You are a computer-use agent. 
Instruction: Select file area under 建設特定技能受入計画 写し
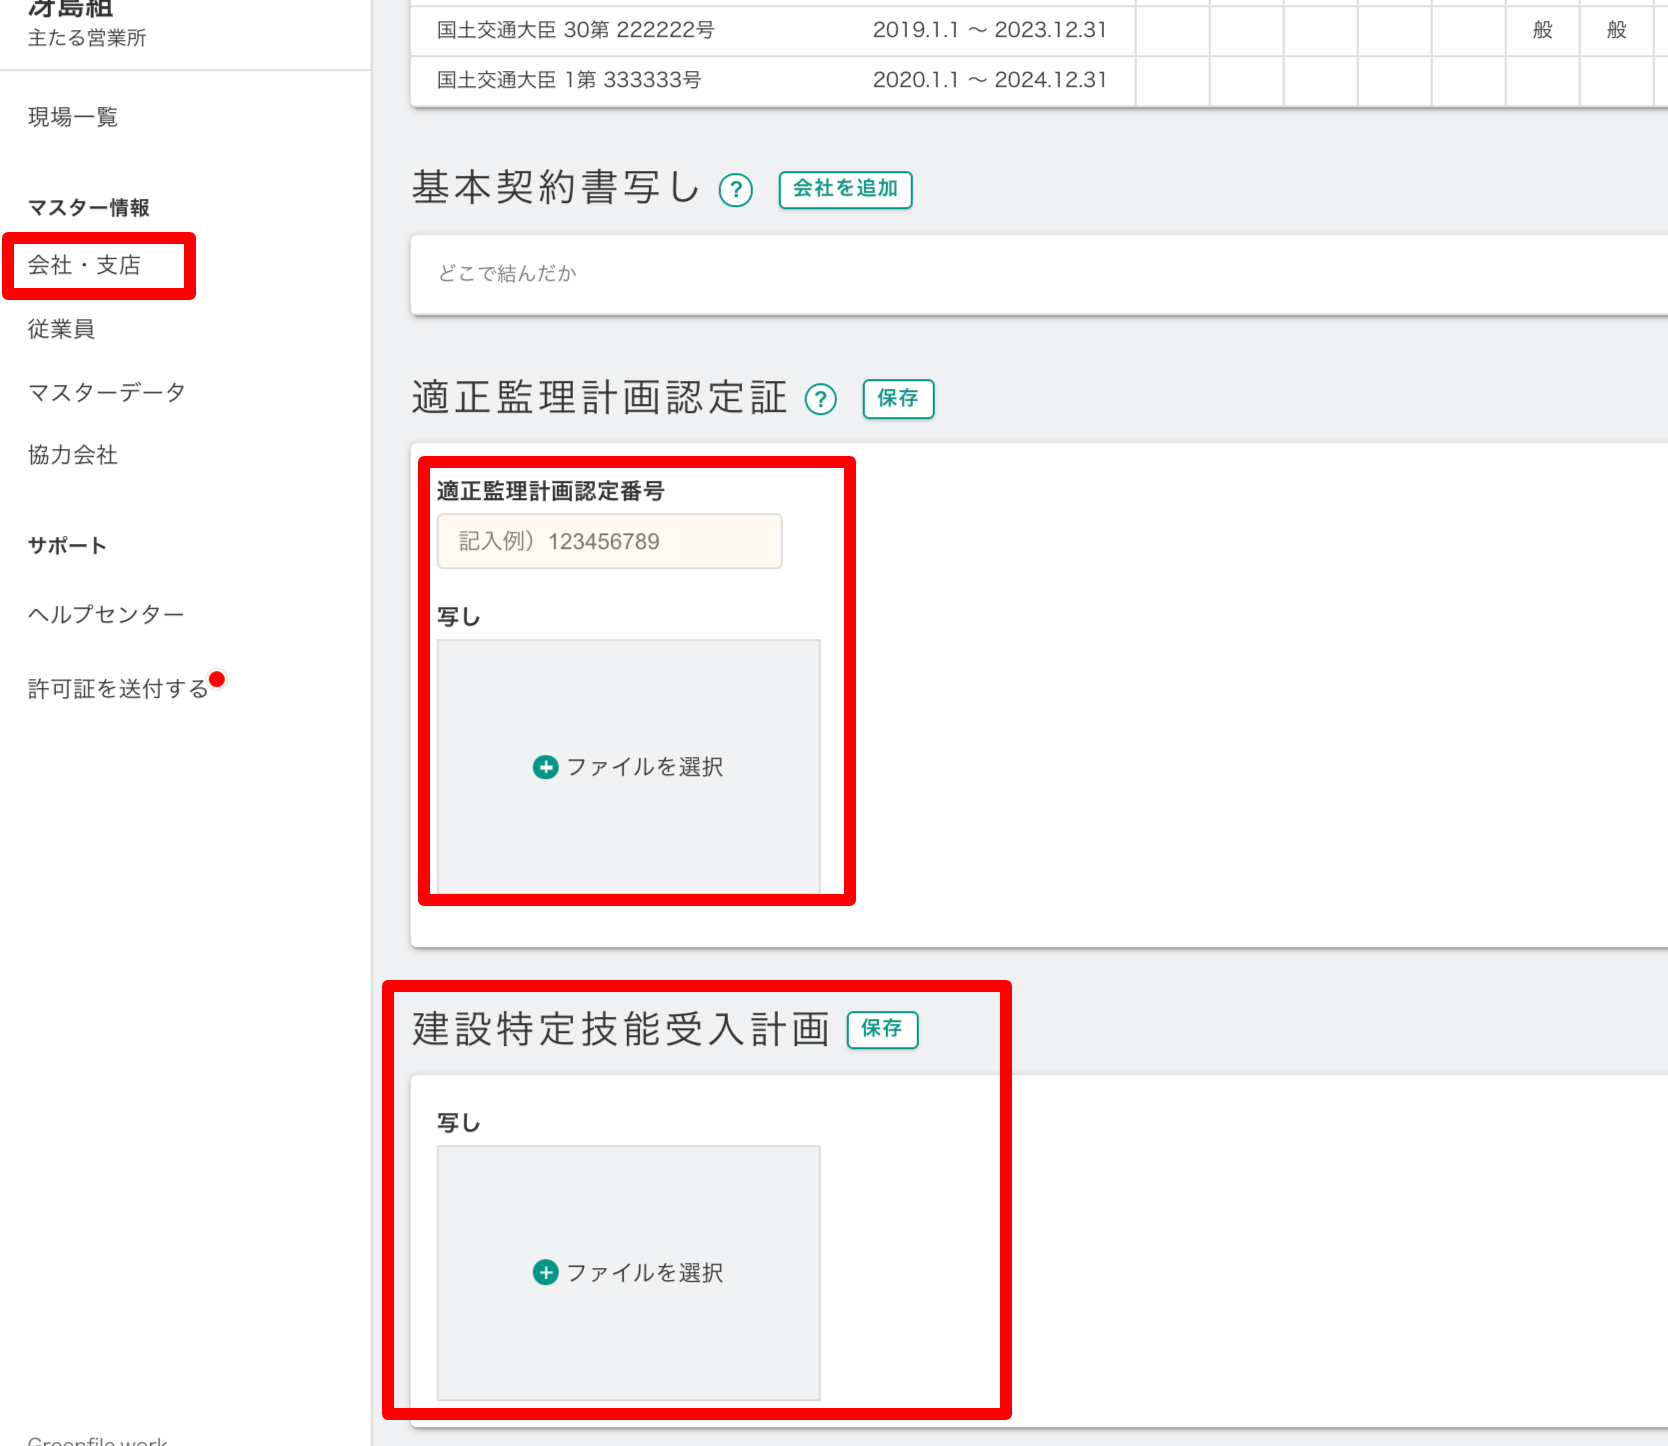[x=628, y=1273]
